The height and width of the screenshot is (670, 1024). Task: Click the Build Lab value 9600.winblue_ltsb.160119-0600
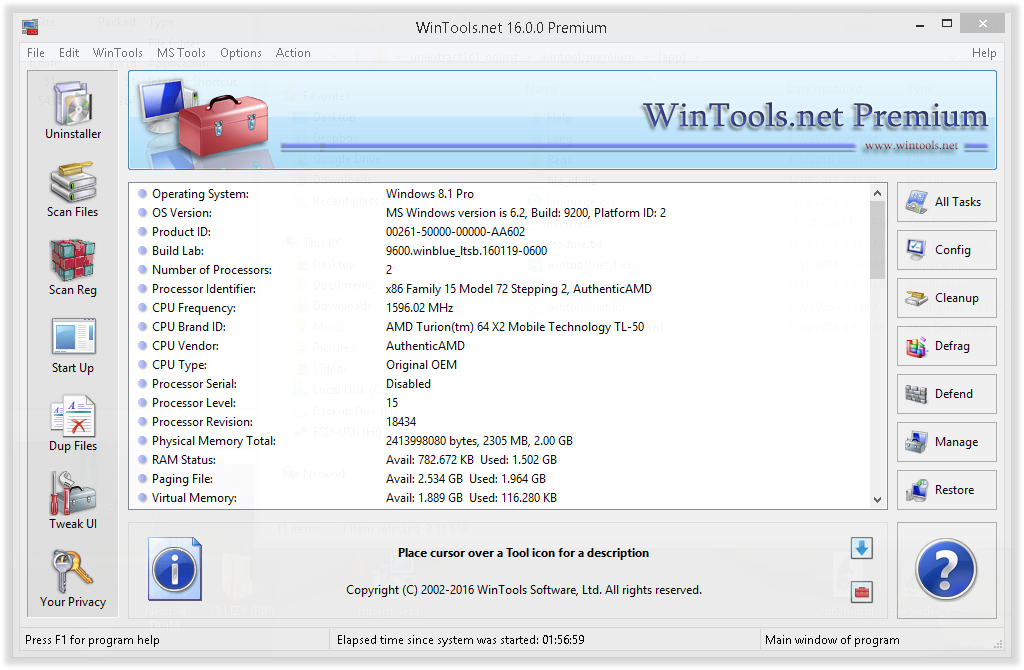466,251
